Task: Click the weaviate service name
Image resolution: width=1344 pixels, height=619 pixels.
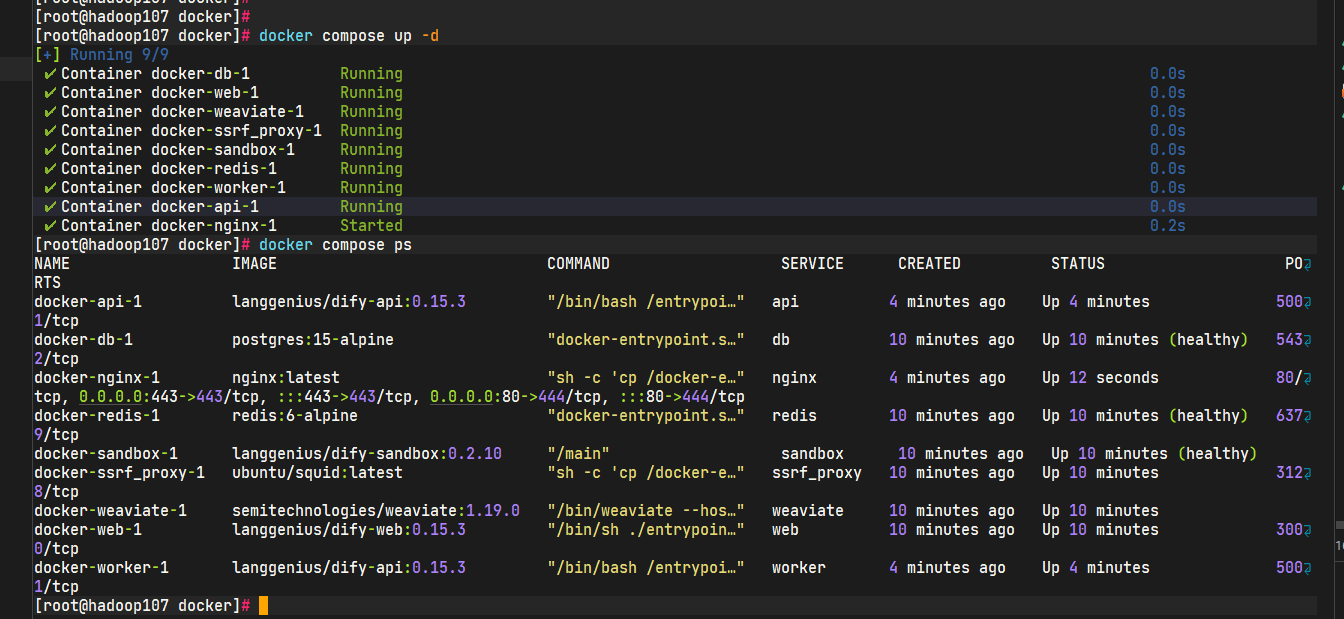Action: pos(808,511)
